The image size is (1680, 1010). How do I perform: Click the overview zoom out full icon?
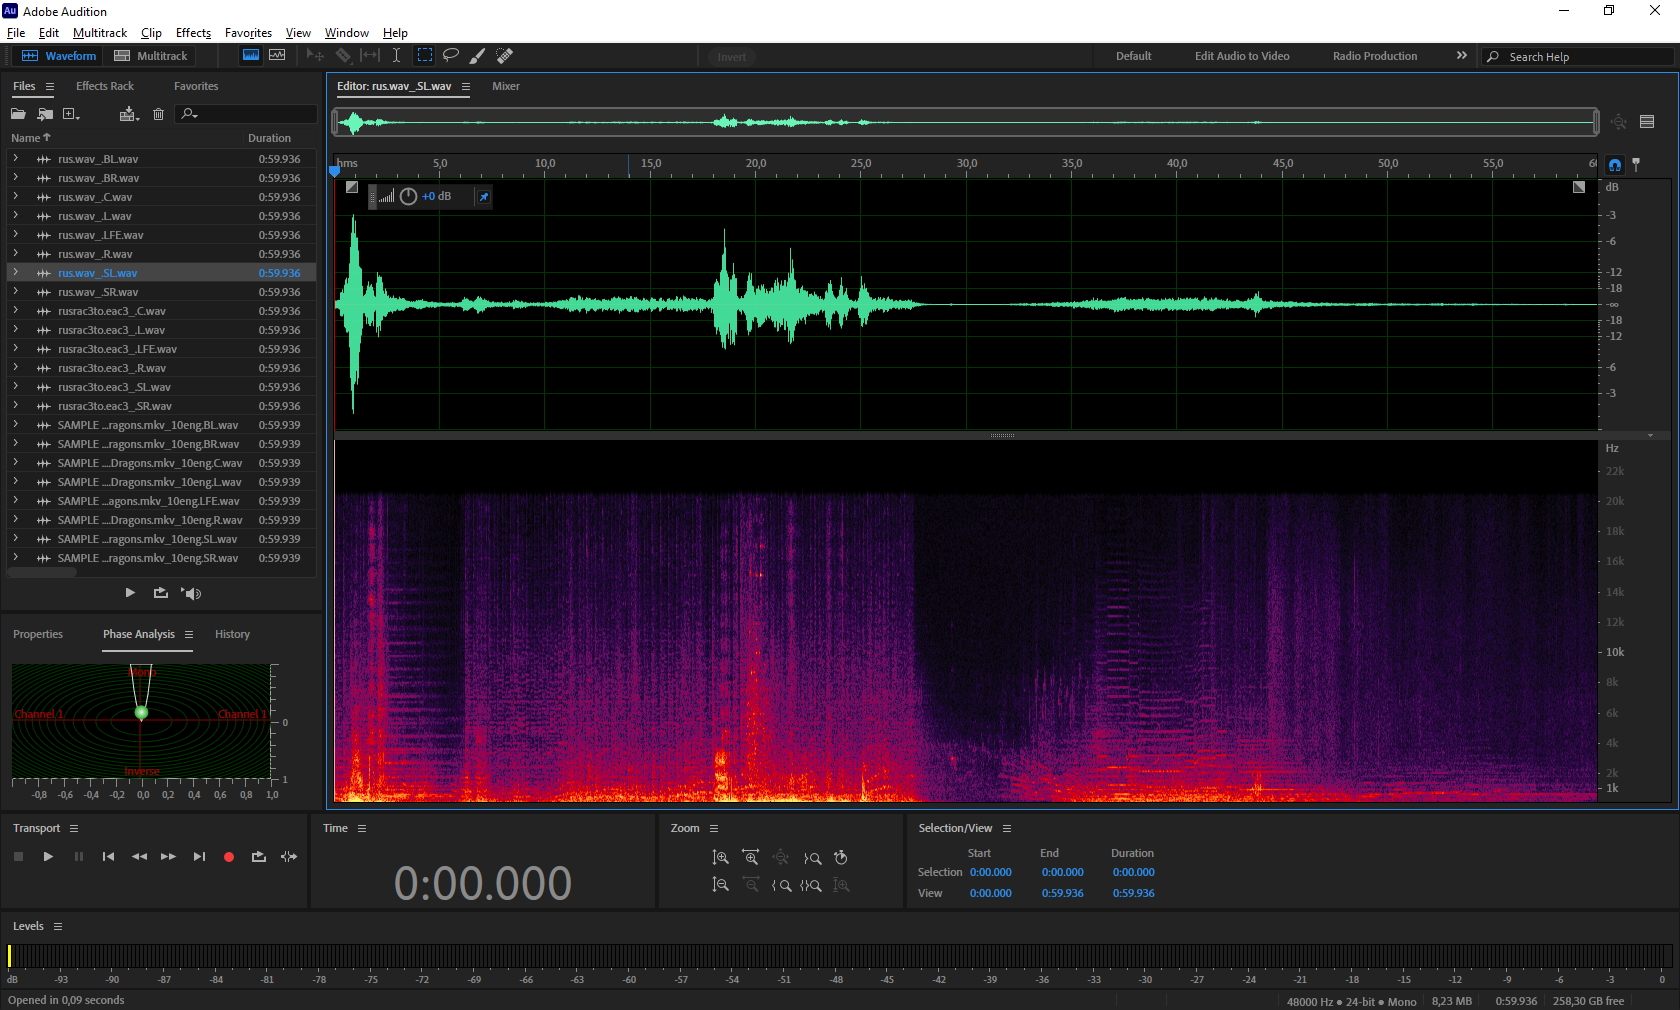(x=1619, y=122)
